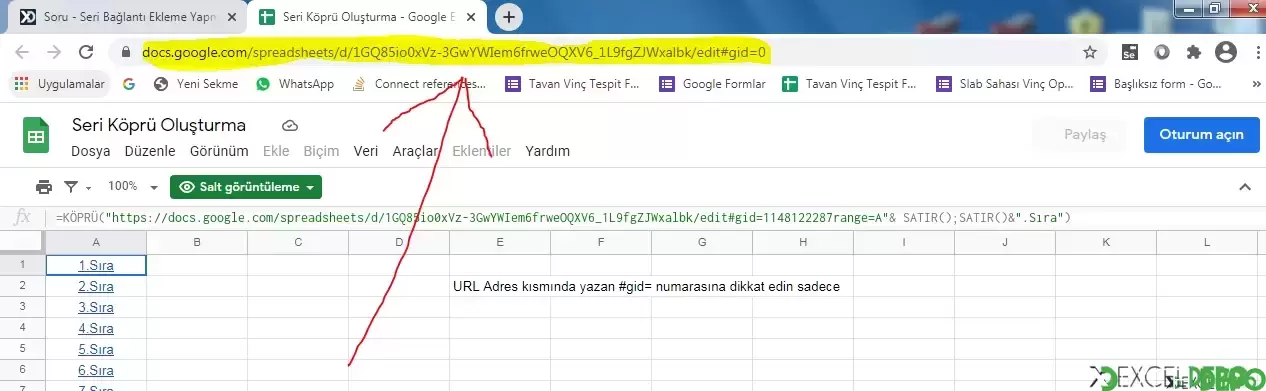Click the Oturum açın button
The width and height of the screenshot is (1266, 391).
click(x=1201, y=134)
